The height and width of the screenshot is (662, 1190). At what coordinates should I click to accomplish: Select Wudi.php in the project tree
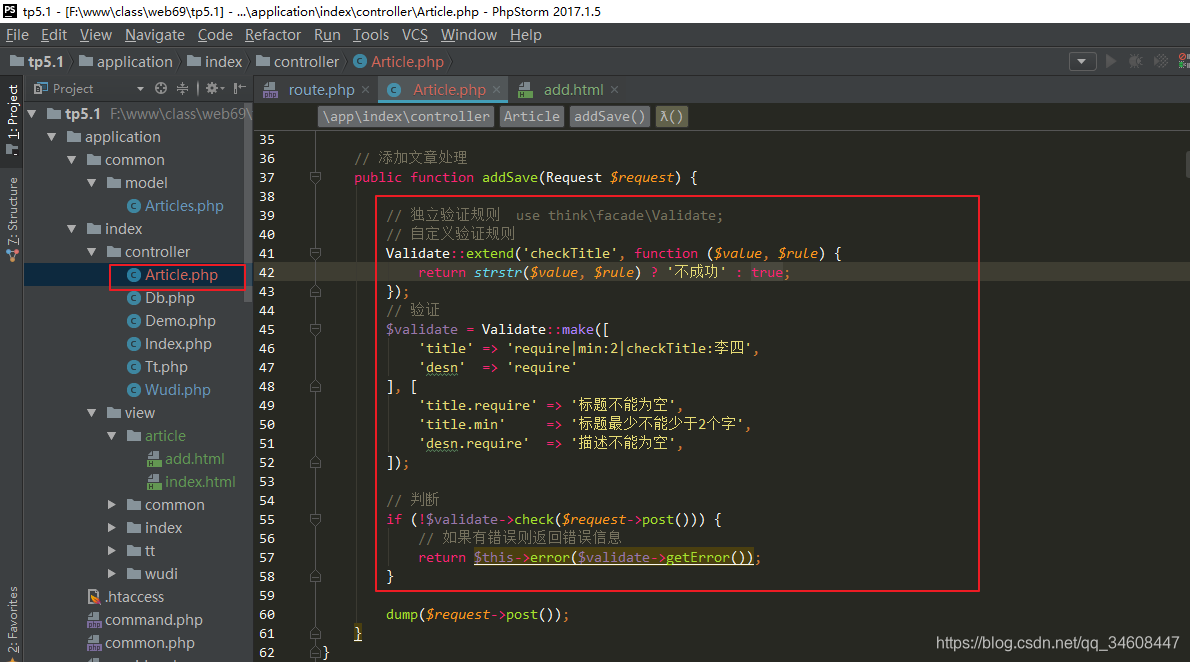pyautogui.click(x=168, y=389)
